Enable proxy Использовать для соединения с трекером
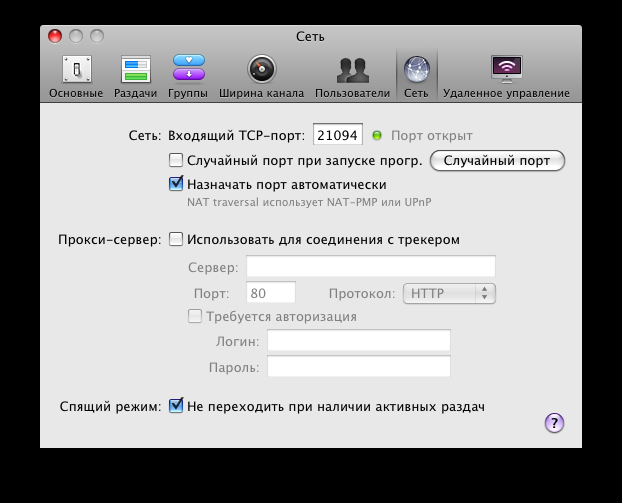This screenshot has width=622, height=503. click(x=176, y=239)
